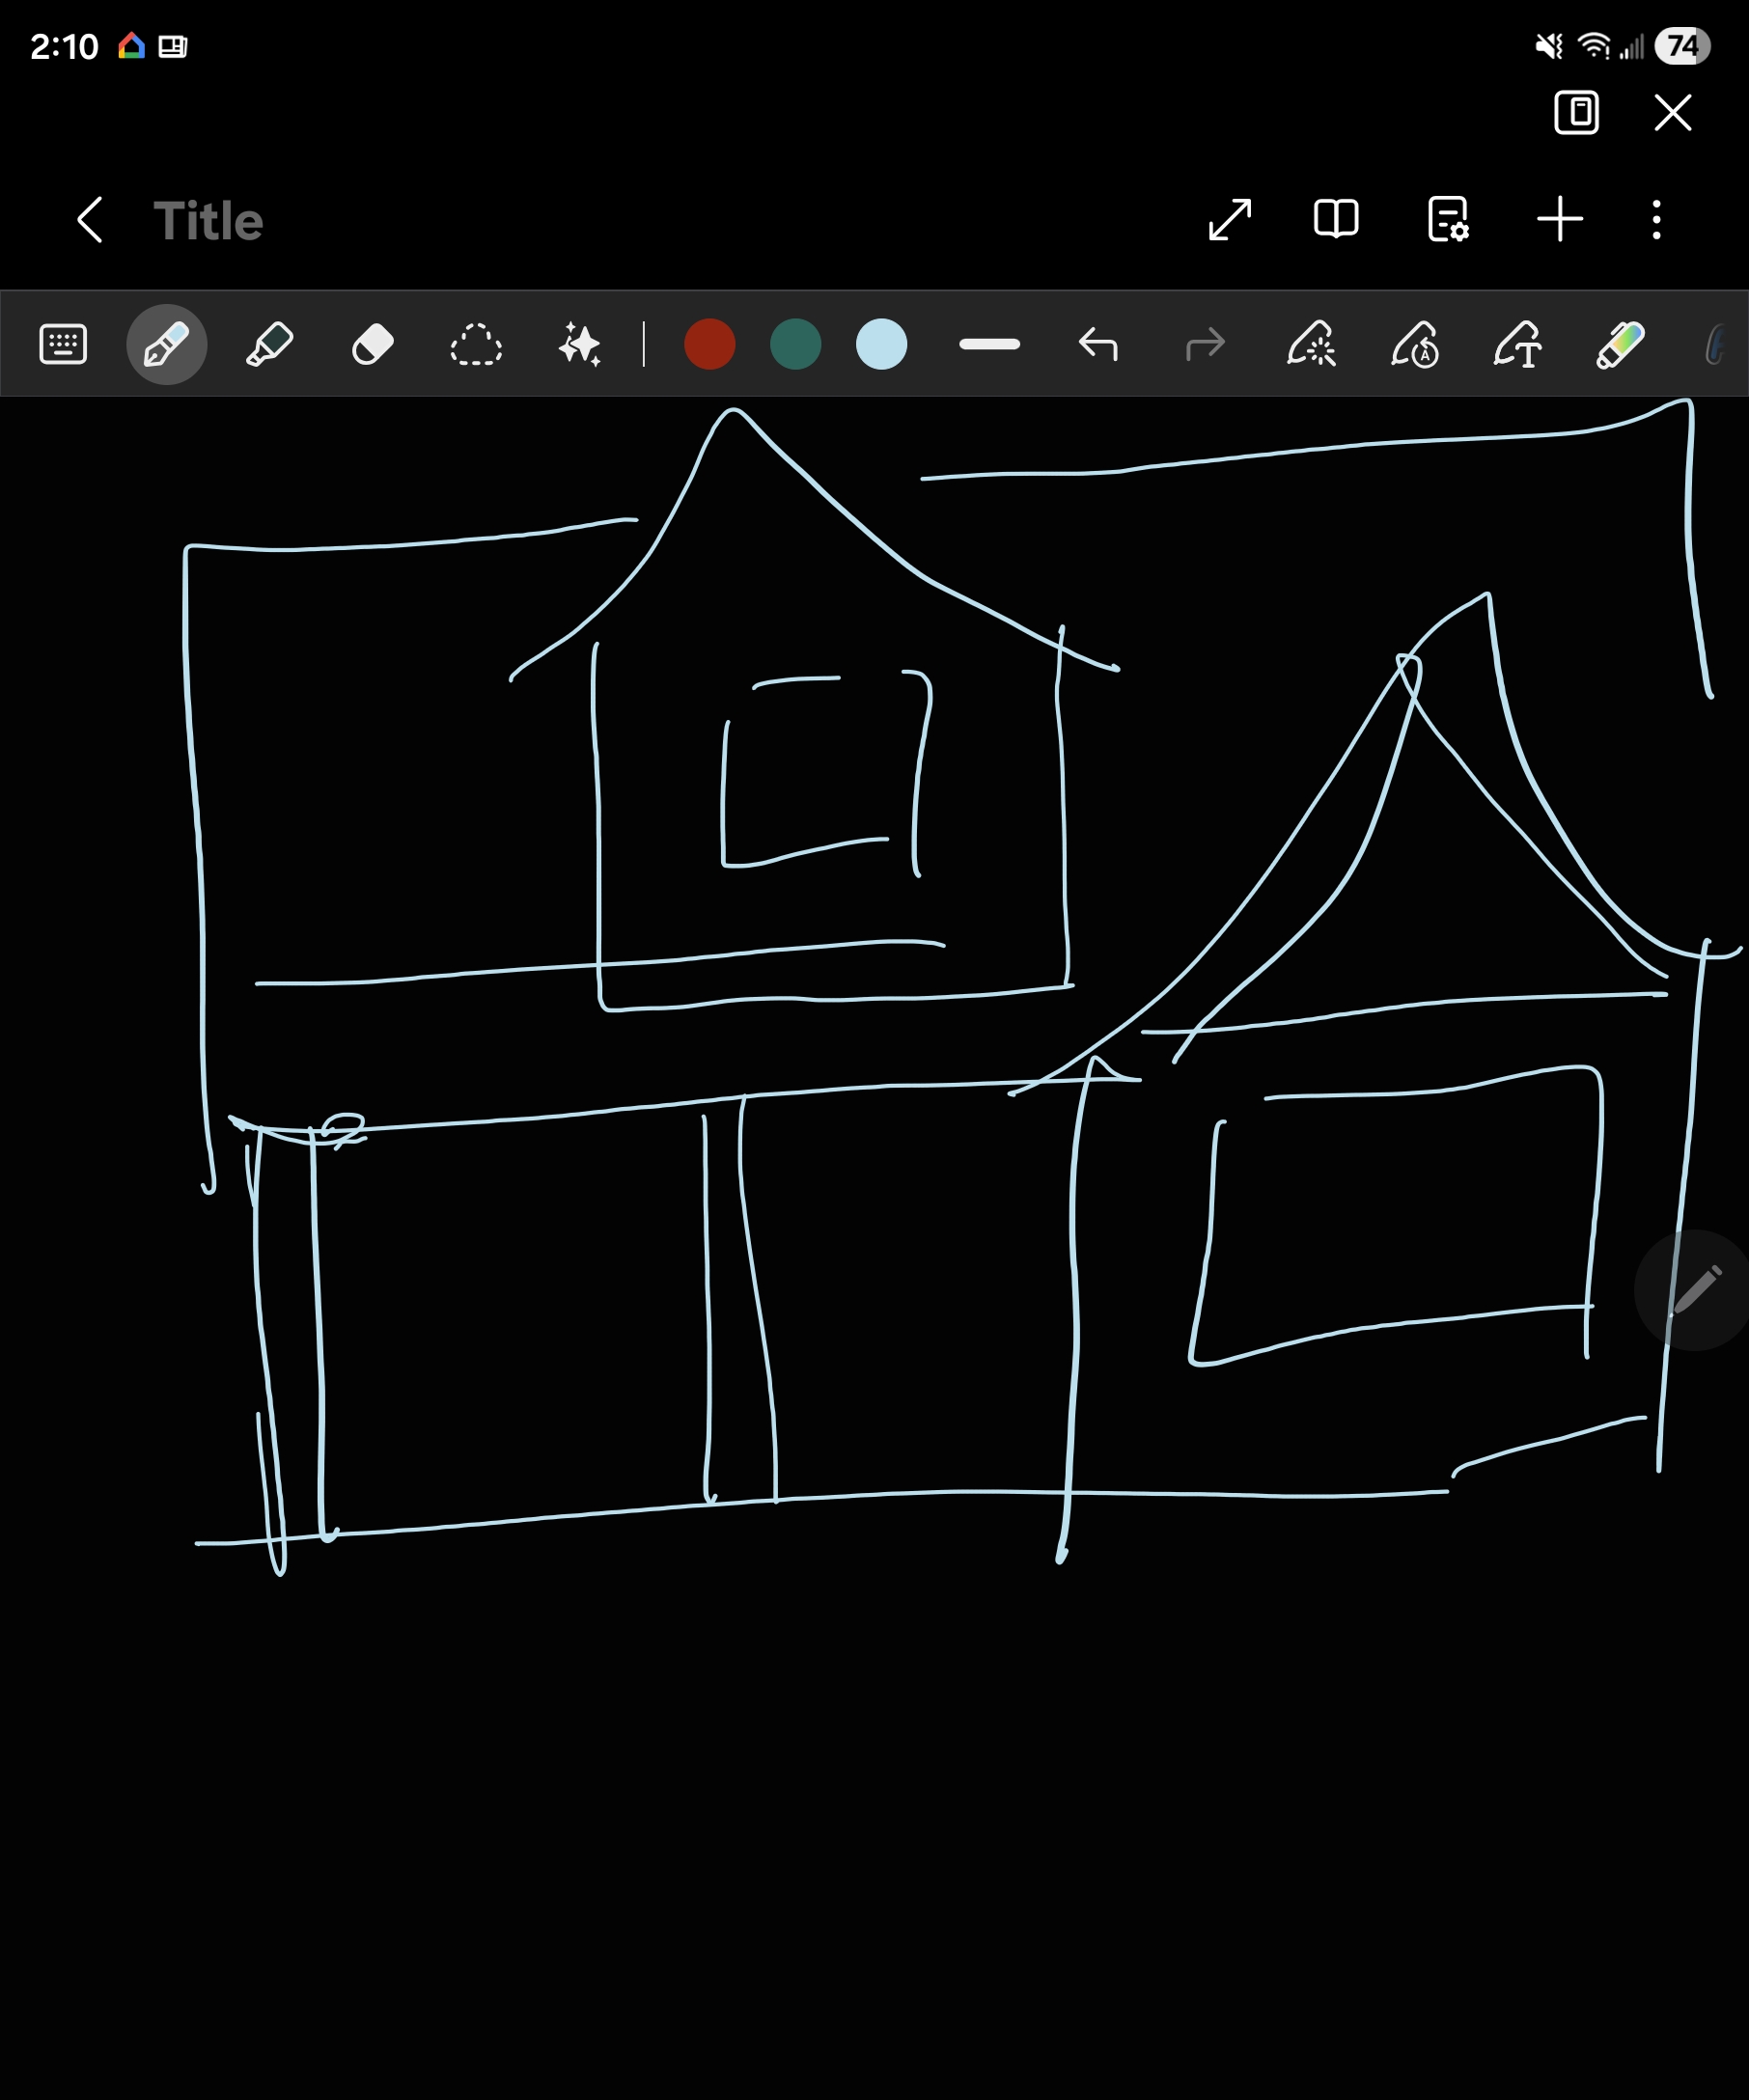Pick the light blue pen color
This screenshot has height=2100, width=1749.
point(882,345)
